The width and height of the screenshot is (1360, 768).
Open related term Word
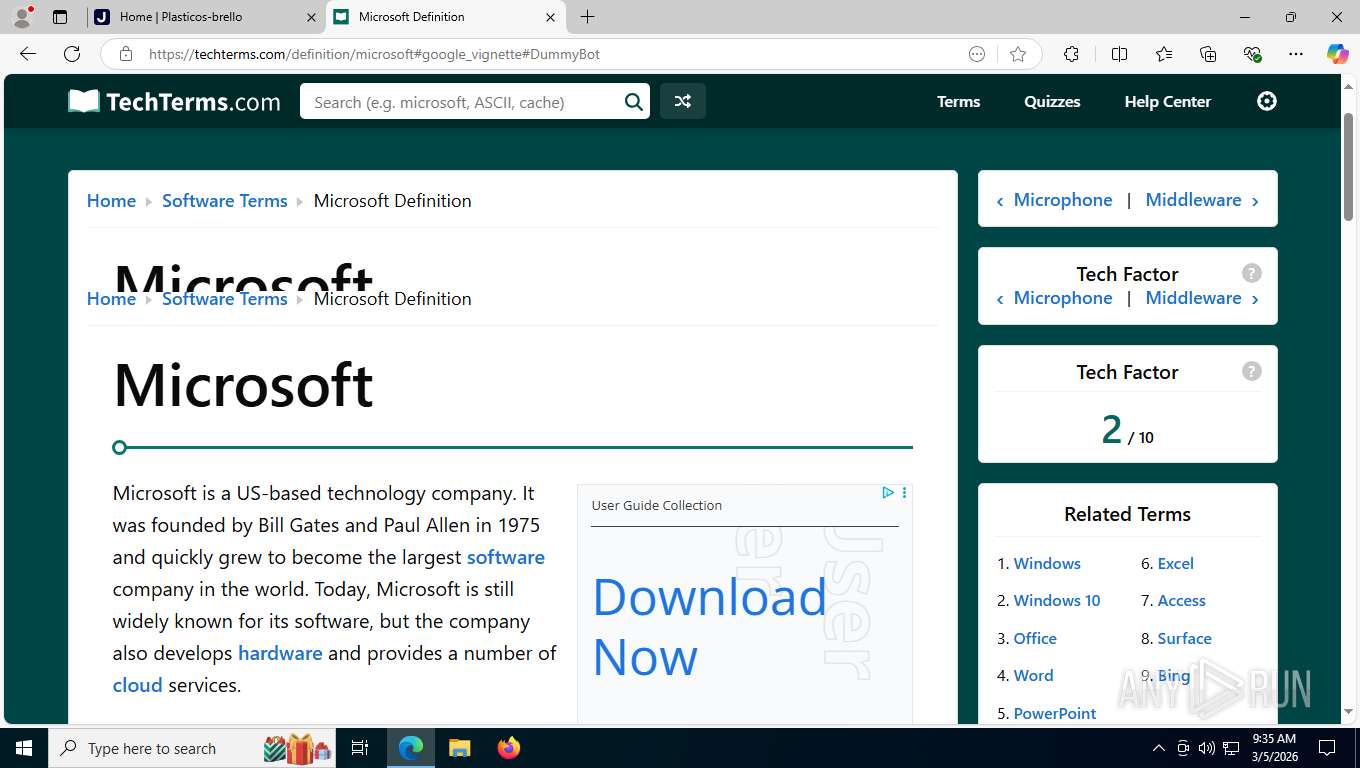pyautogui.click(x=1033, y=675)
